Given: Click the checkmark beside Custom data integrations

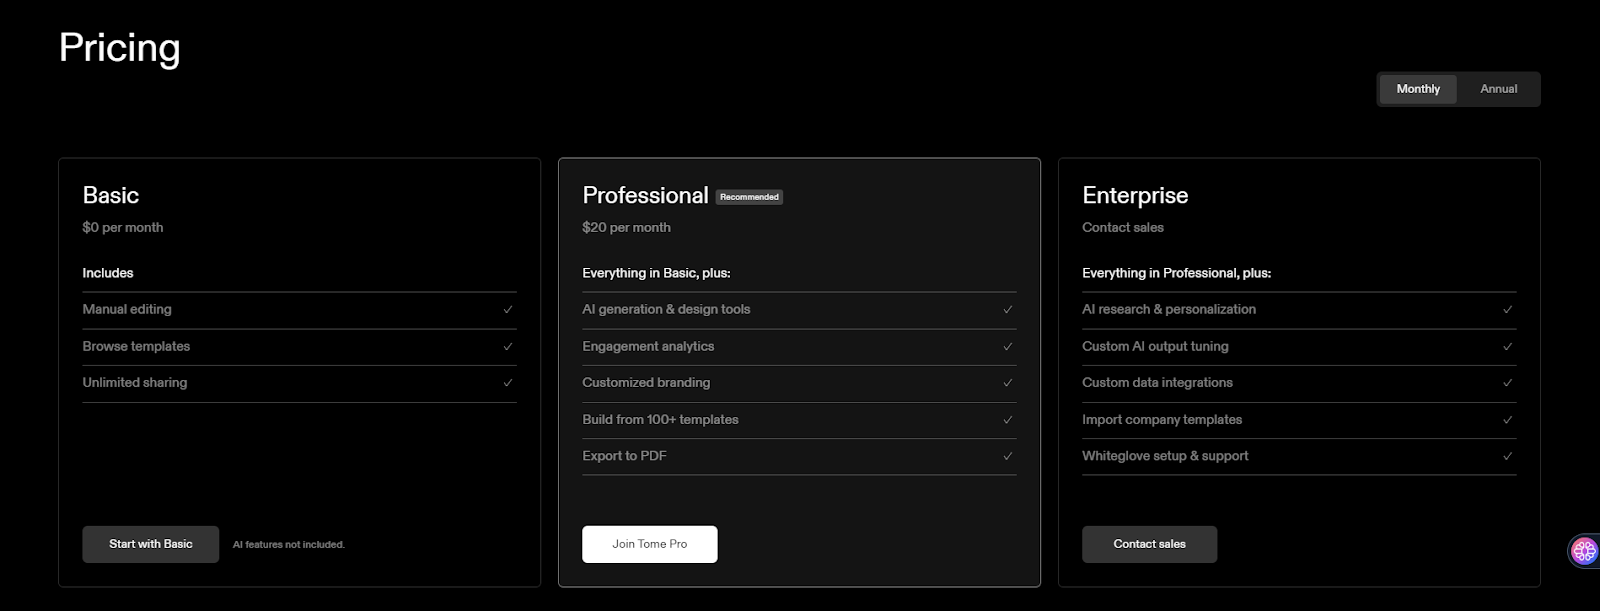Looking at the screenshot, I should (x=1508, y=383).
